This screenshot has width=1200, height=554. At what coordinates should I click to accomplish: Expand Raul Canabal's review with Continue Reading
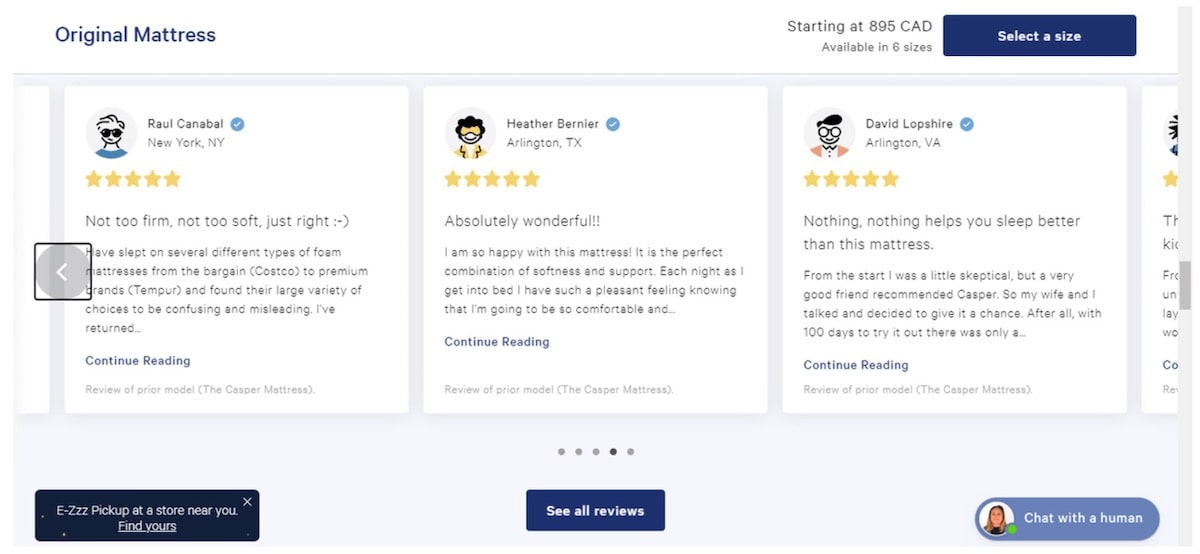tap(138, 361)
